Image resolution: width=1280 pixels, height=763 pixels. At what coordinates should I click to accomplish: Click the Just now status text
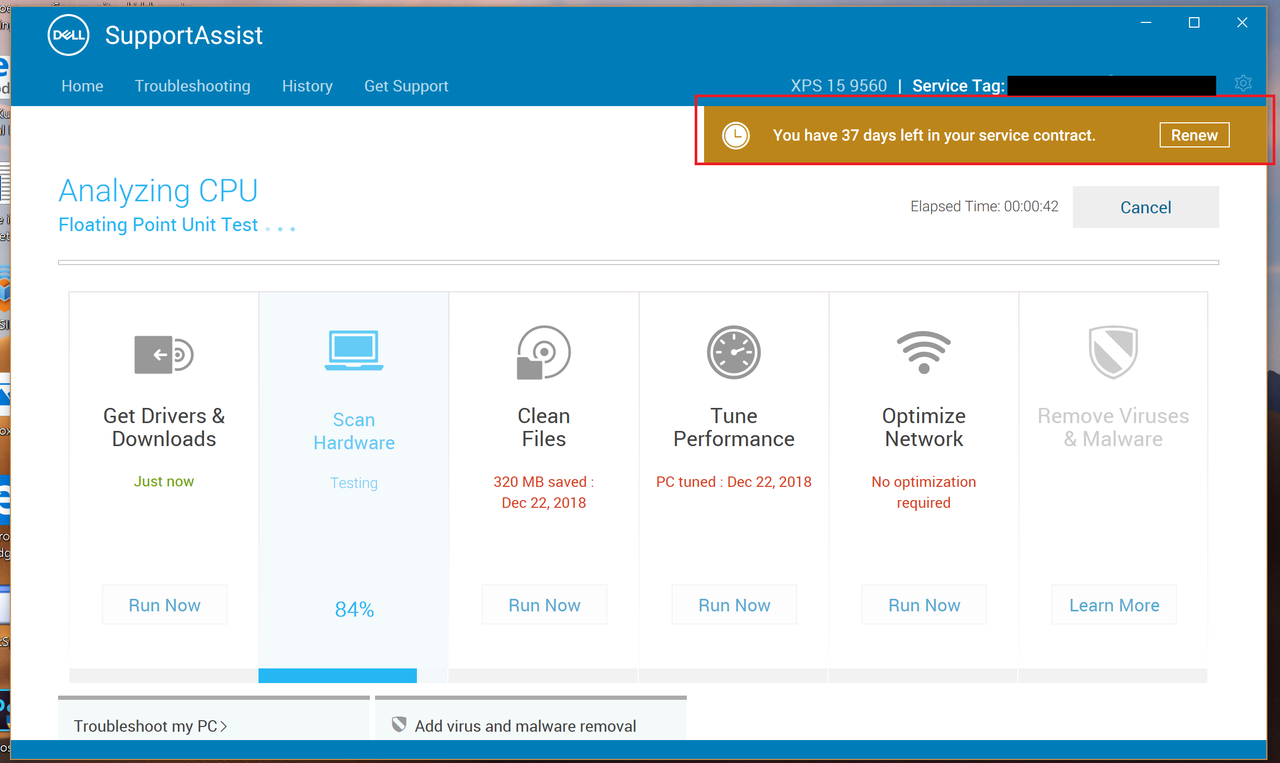(x=164, y=481)
